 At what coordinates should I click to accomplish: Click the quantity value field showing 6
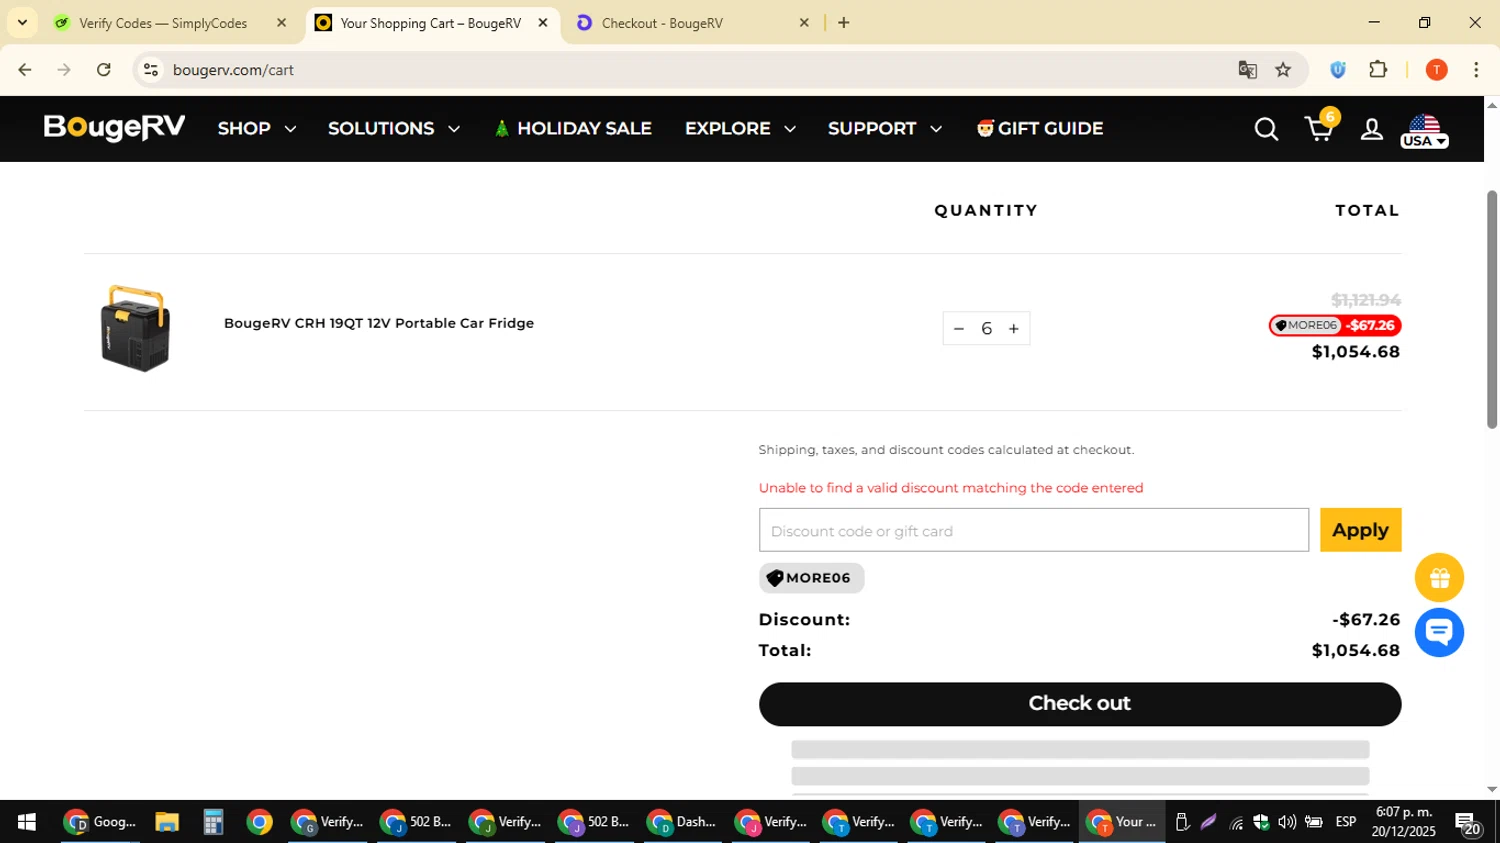pos(986,329)
